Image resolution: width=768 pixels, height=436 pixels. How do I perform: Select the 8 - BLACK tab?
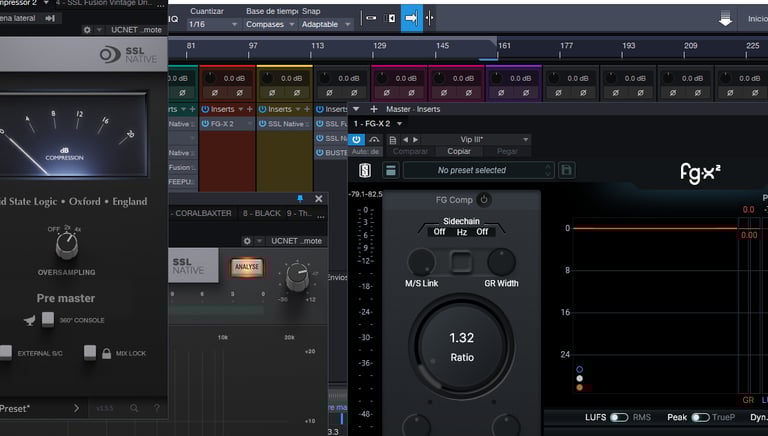[x=264, y=213]
